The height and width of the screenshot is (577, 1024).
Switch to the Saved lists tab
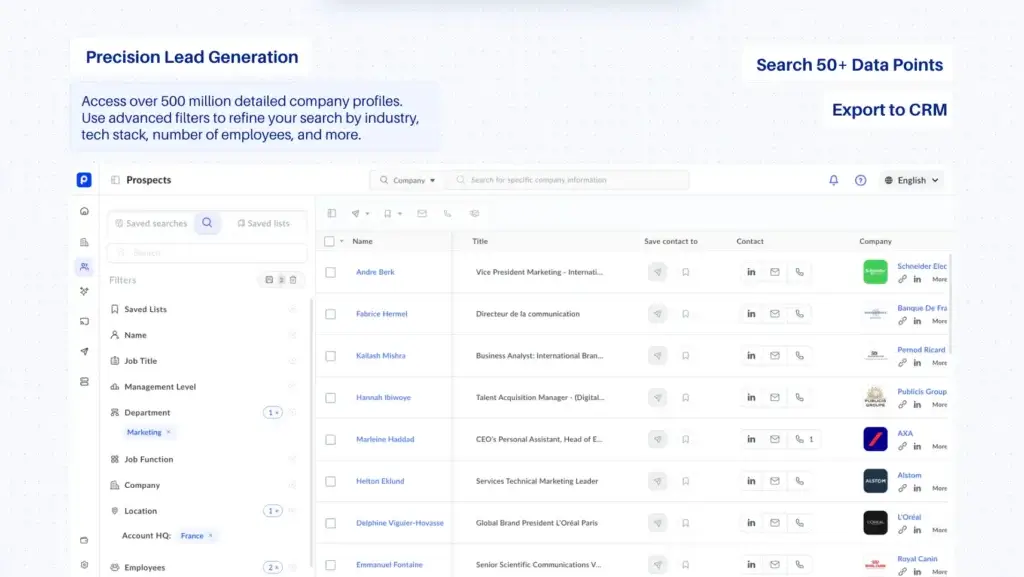(264, 224)
